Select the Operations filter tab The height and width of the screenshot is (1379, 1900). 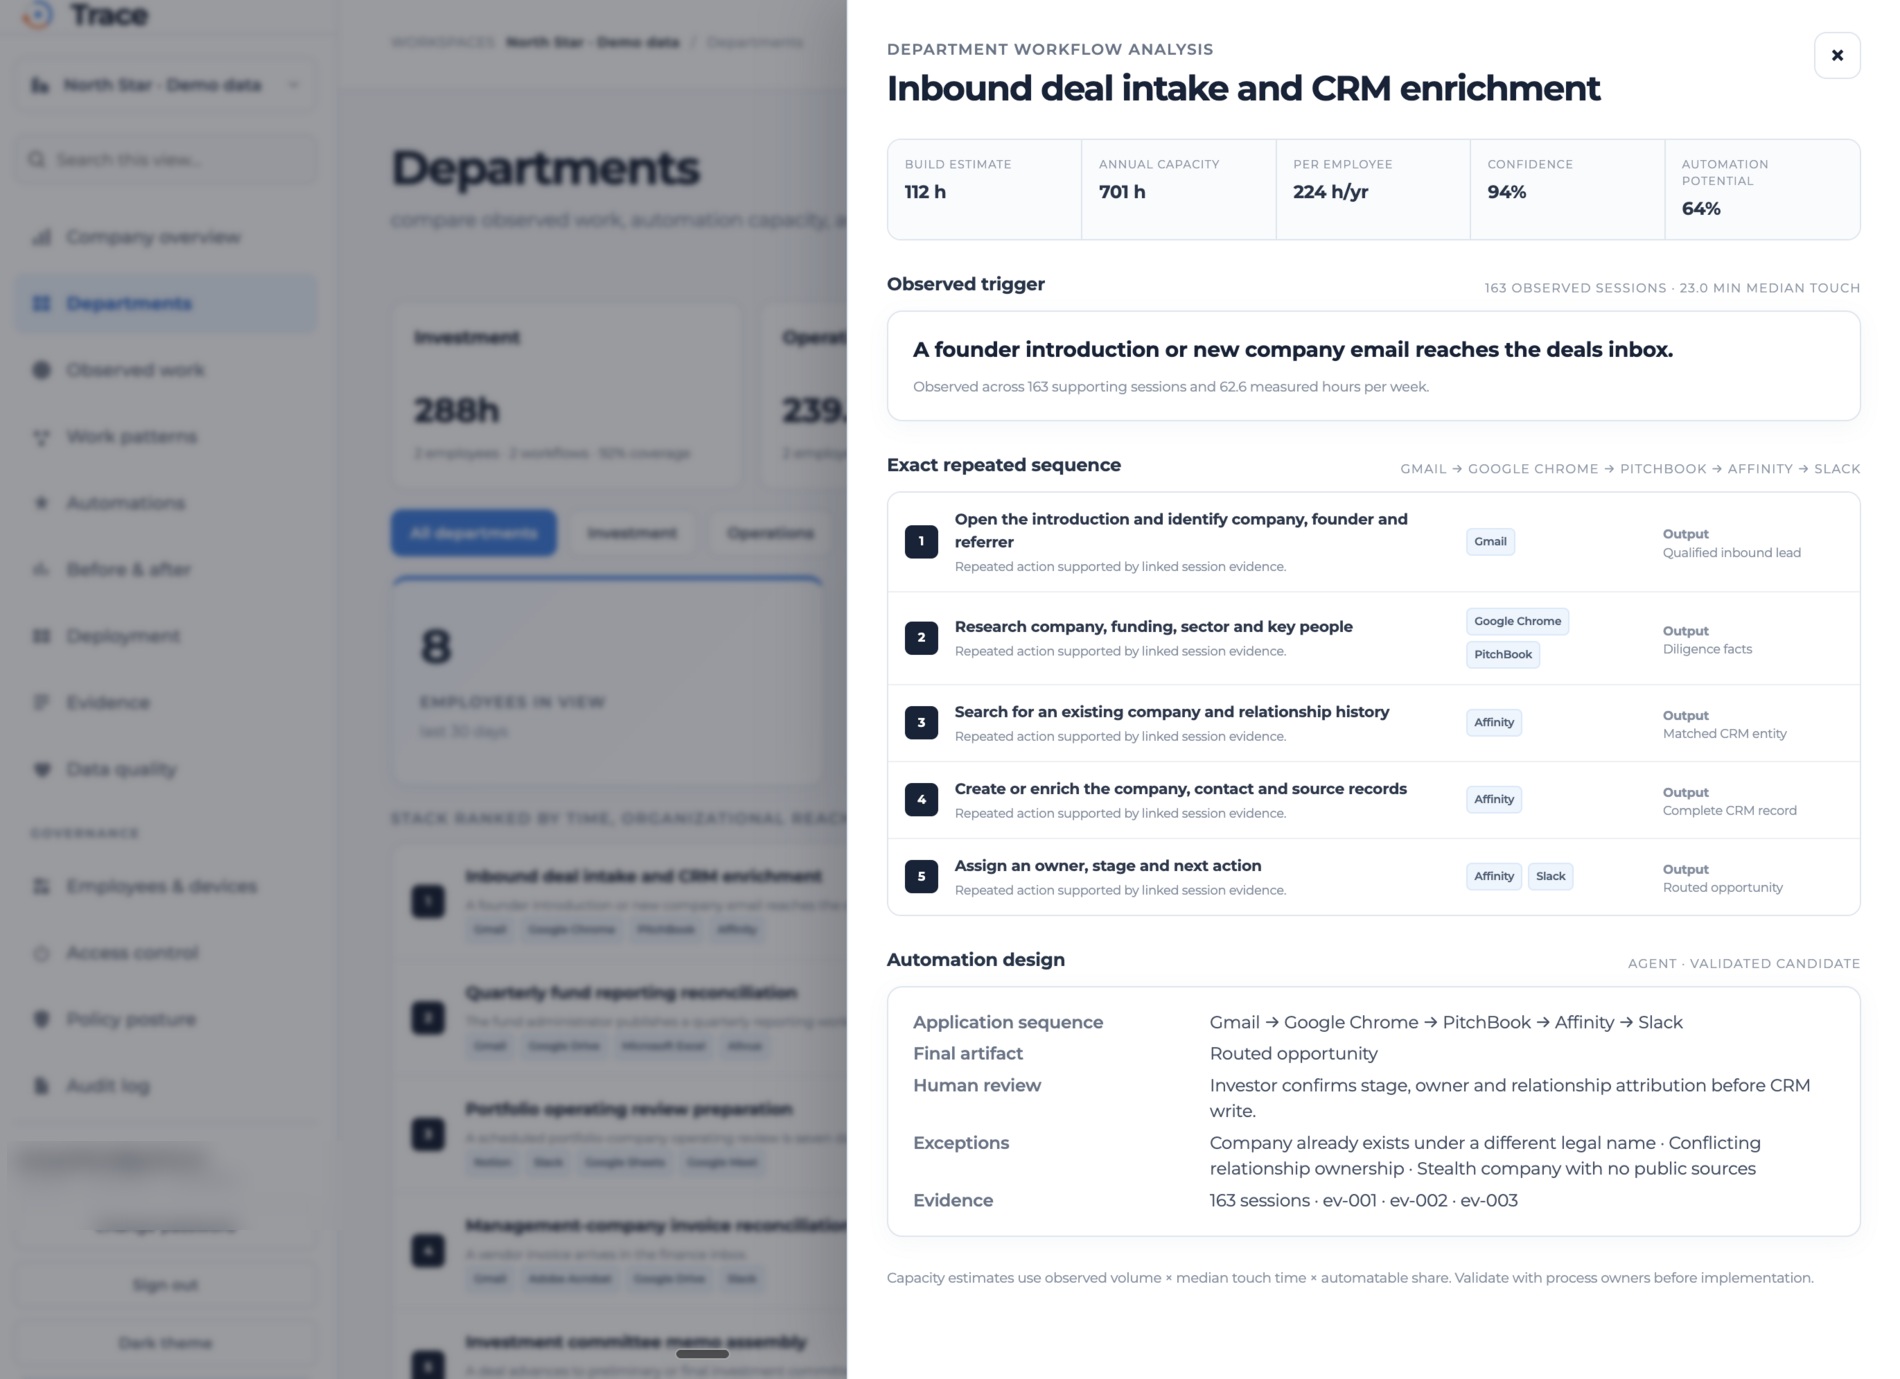point(770,533)
